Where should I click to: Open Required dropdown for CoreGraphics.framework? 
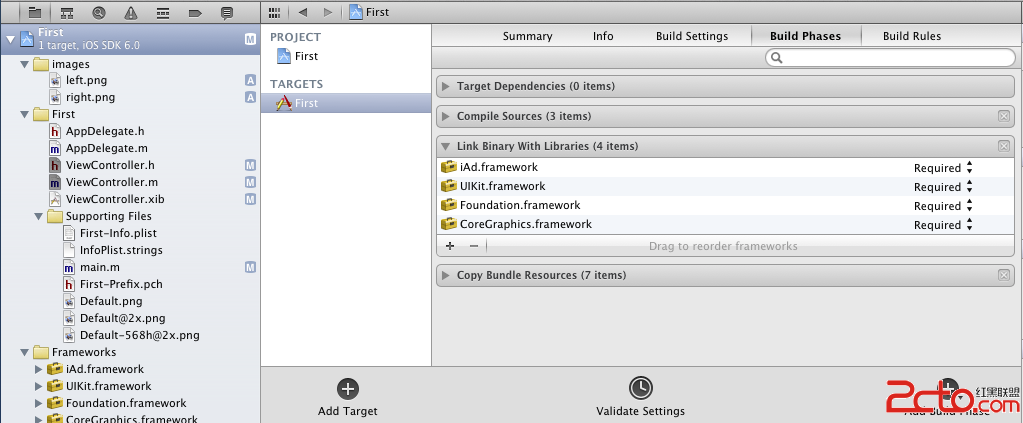[969, 225]
